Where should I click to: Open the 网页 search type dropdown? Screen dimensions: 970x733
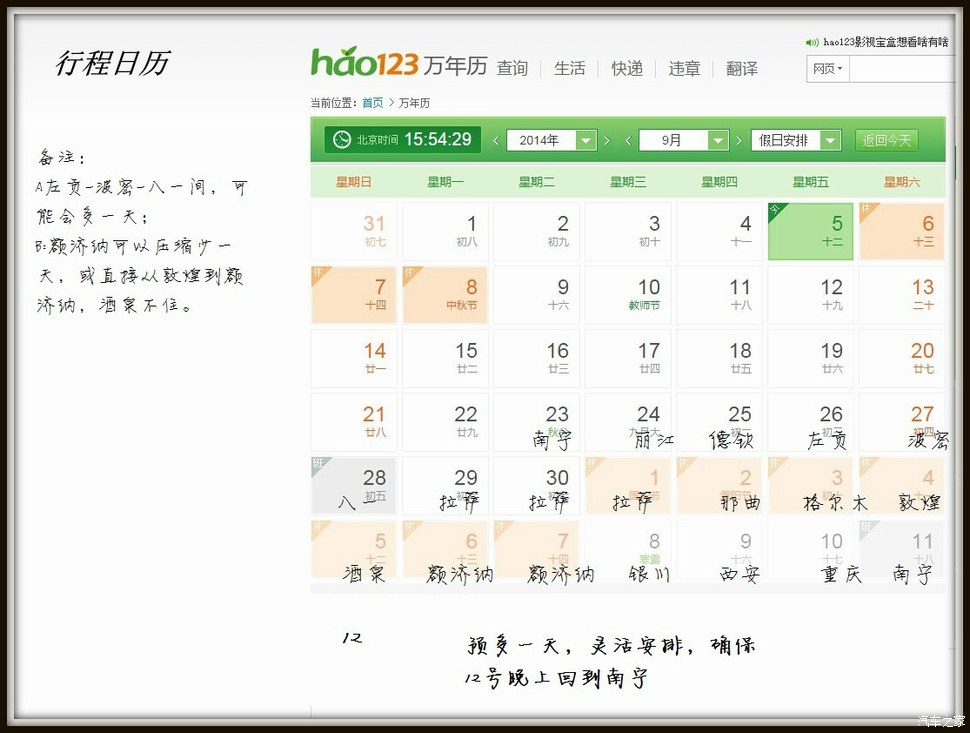pos(827,69)
